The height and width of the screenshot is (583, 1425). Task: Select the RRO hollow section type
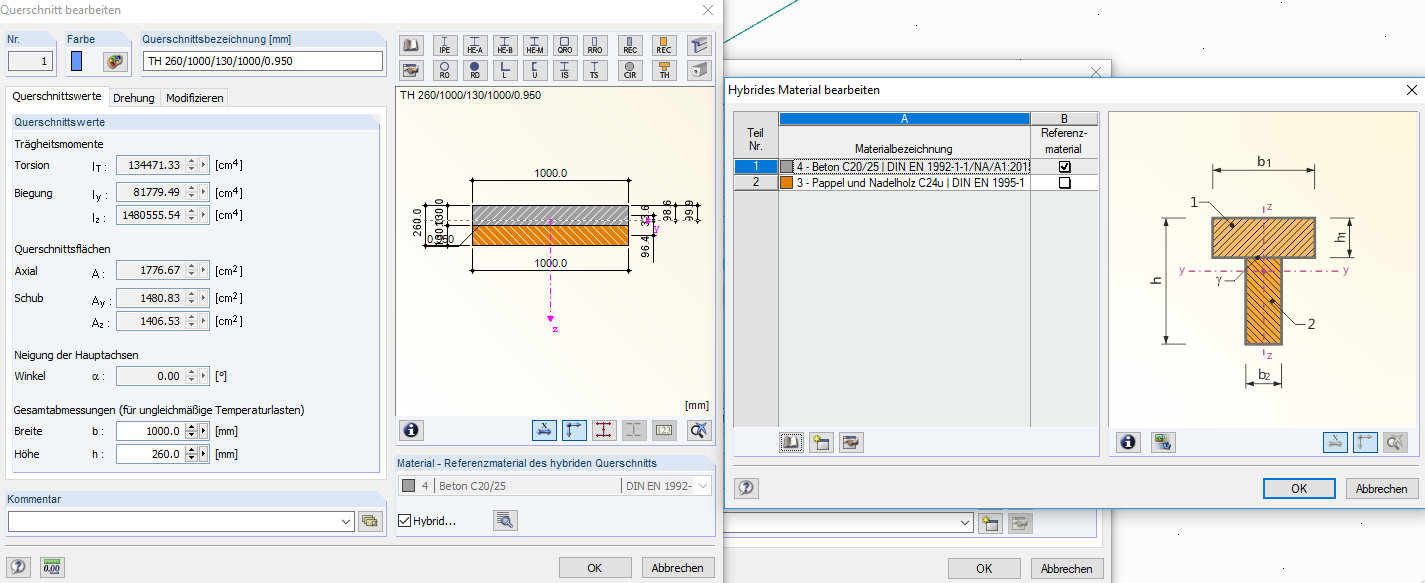595,45
